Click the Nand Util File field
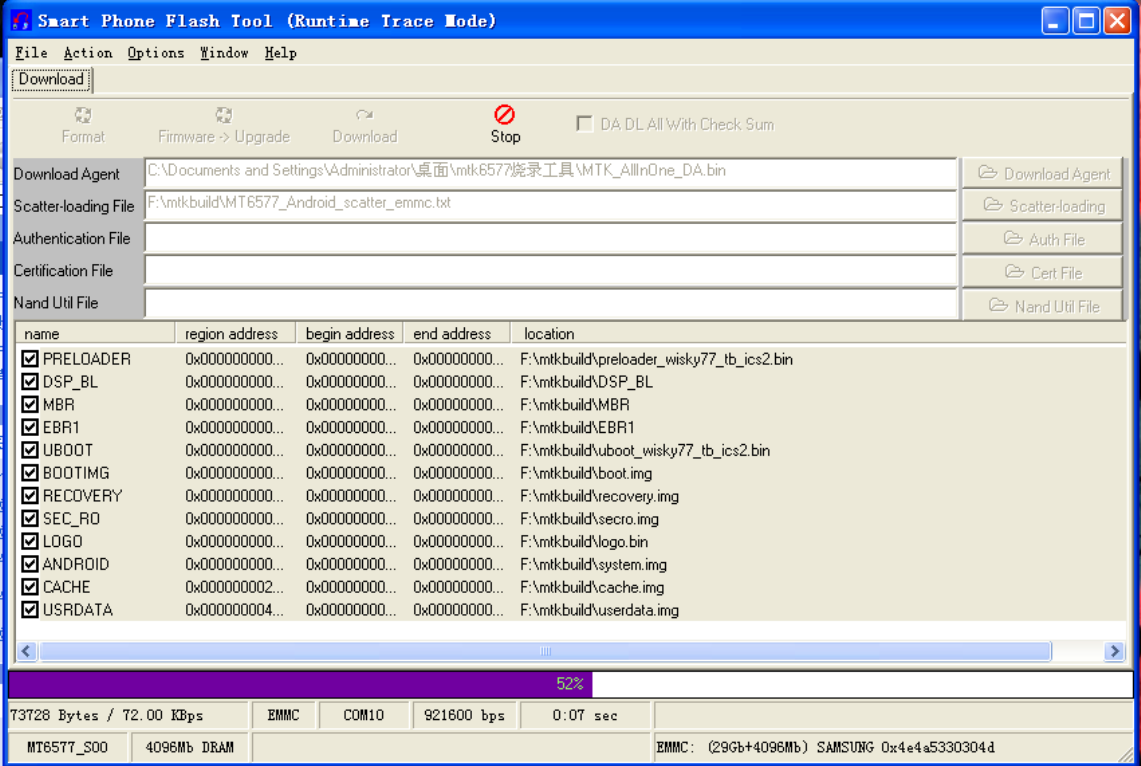The image size is (1141, 766). pyautogui.click(x=551, y=304)
